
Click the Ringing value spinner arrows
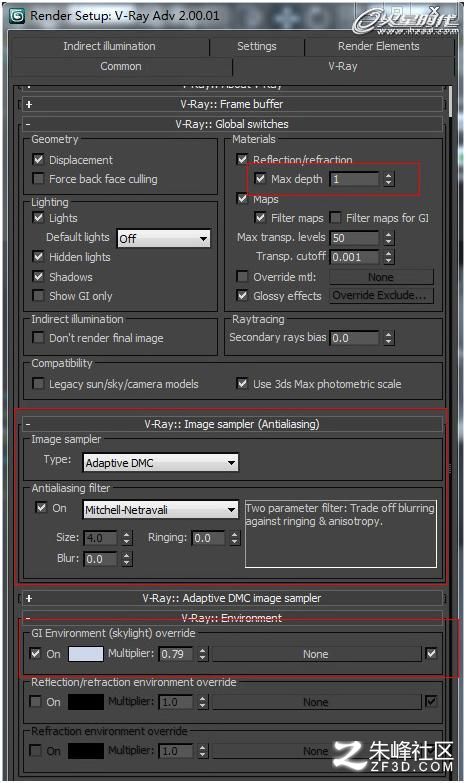click(235, 538)
